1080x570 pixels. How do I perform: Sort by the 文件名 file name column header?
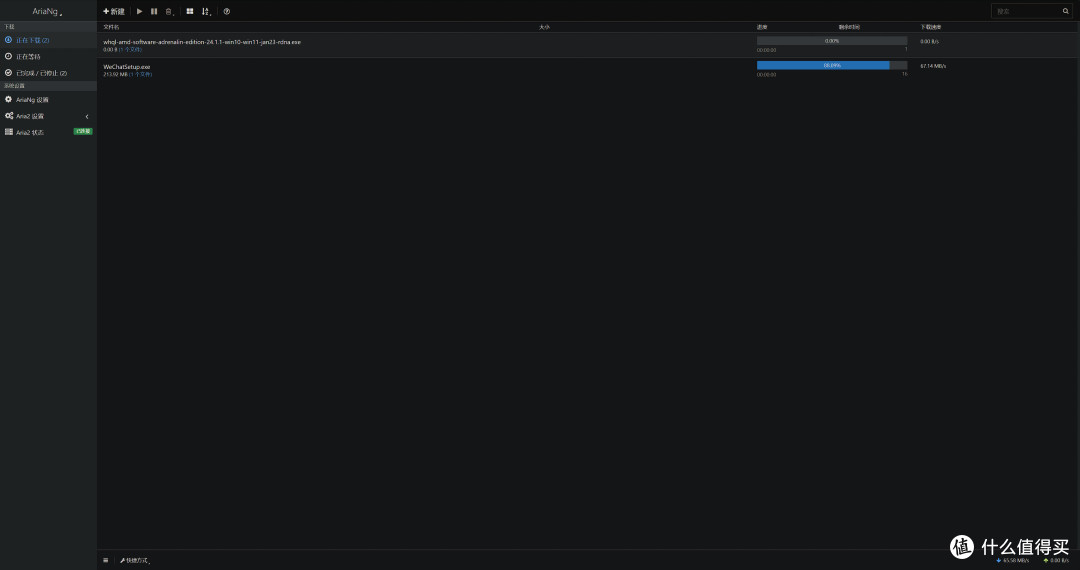coord(112,27)
